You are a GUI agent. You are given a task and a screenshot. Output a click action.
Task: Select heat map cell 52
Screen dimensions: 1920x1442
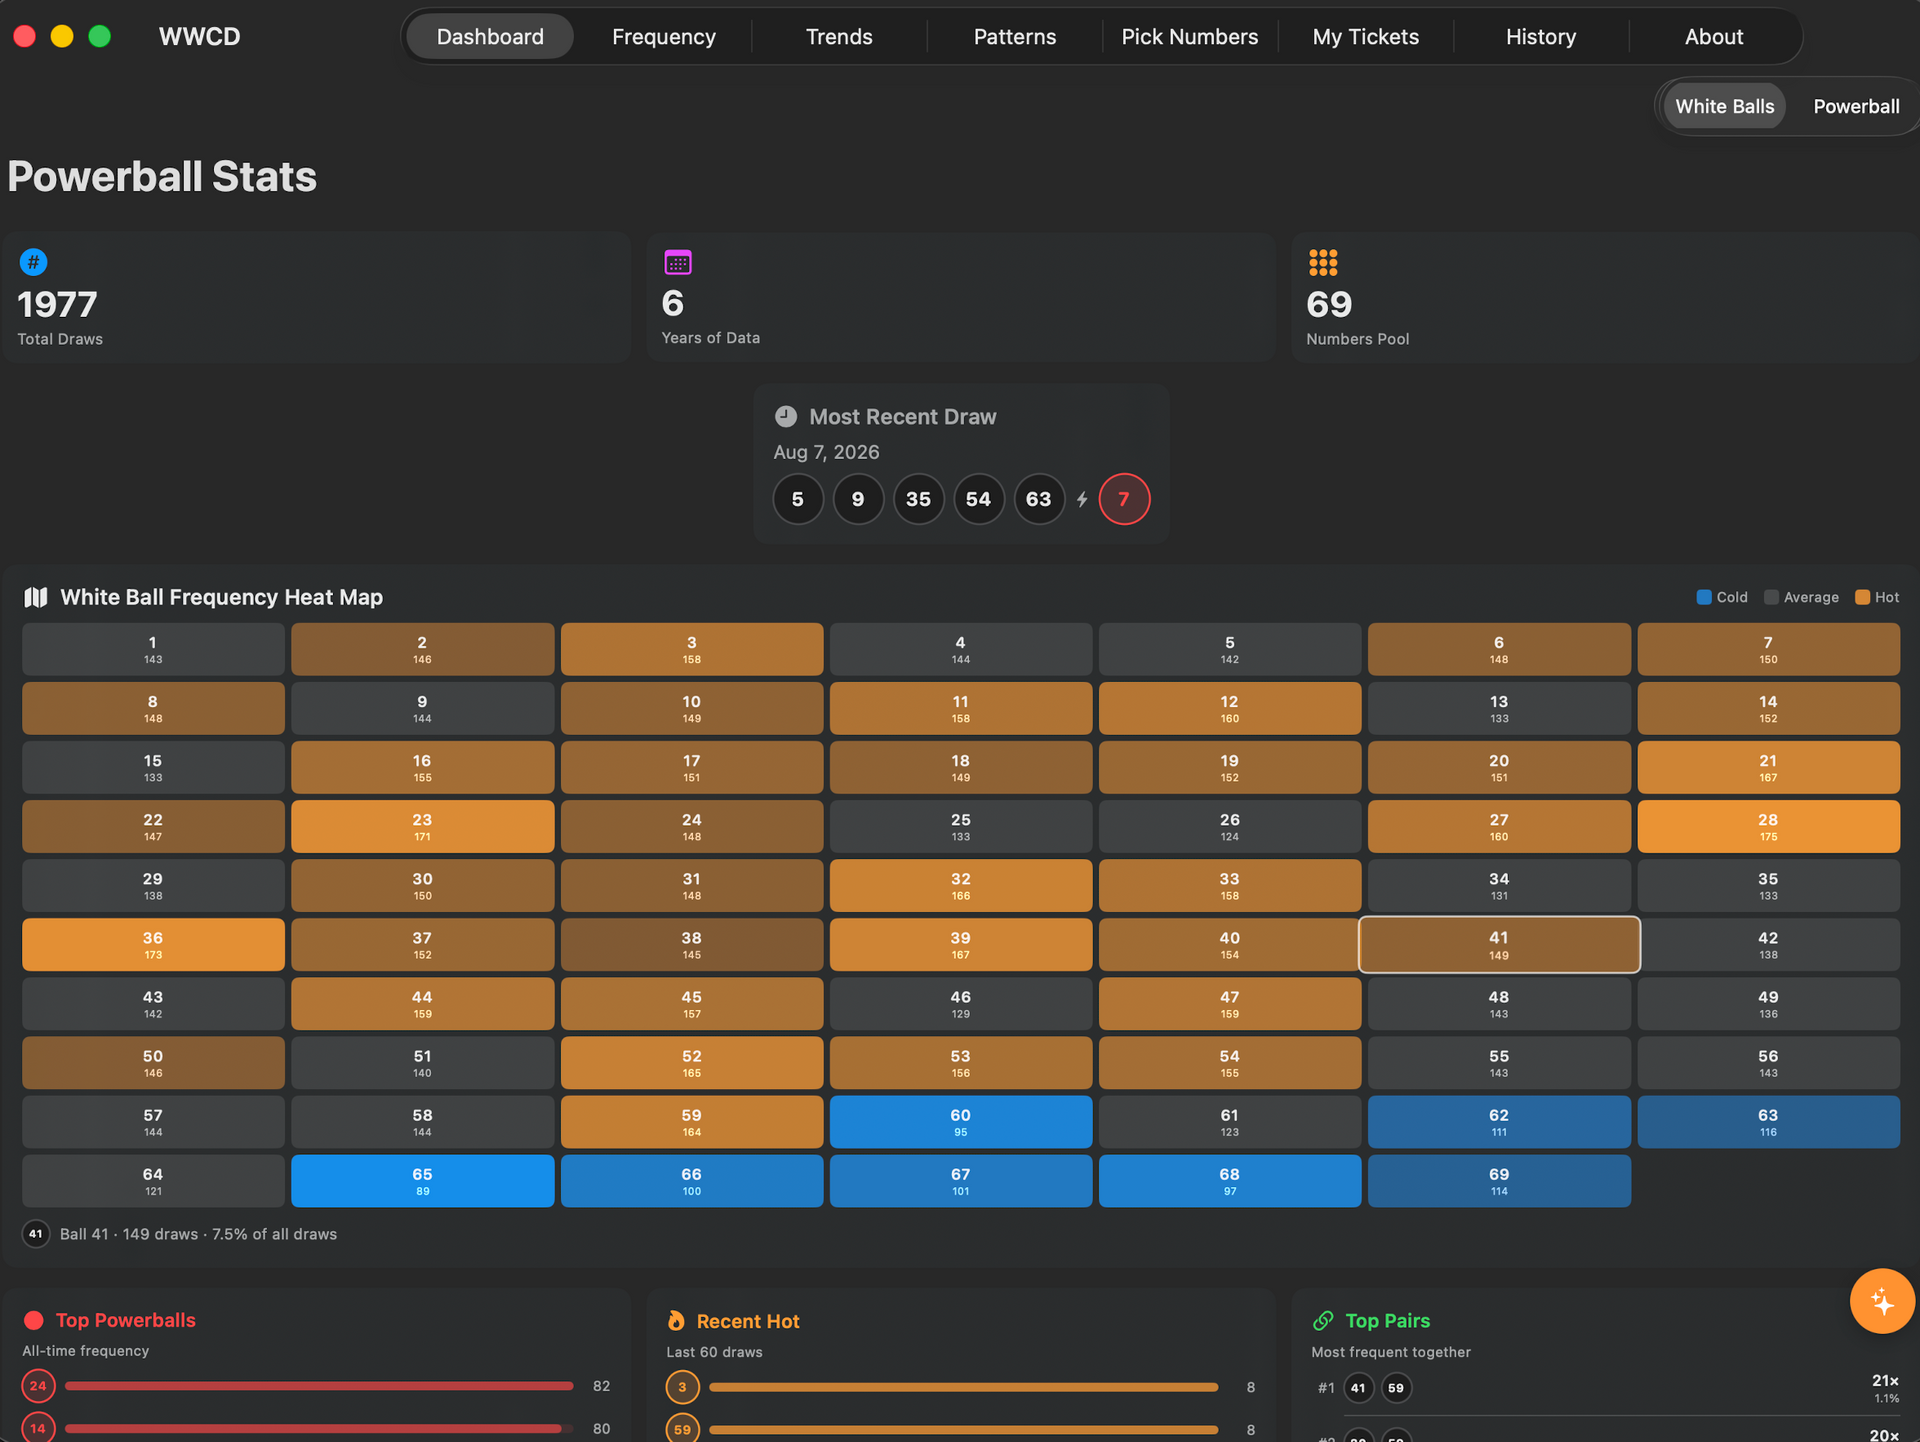(691, 1062)
